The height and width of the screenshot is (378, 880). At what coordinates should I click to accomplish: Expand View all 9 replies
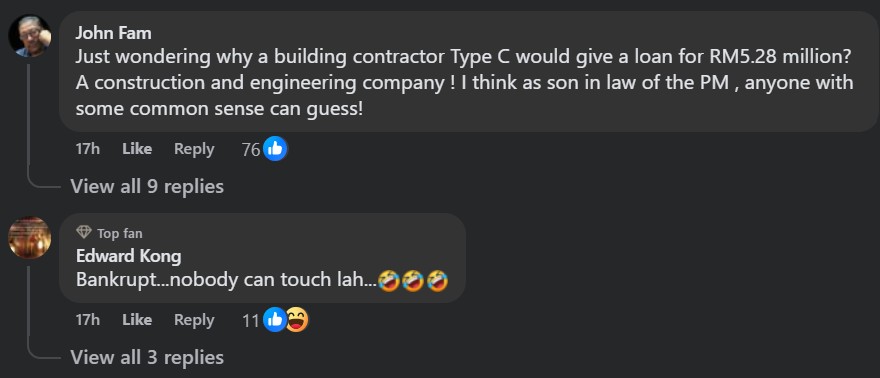(147, 186)
